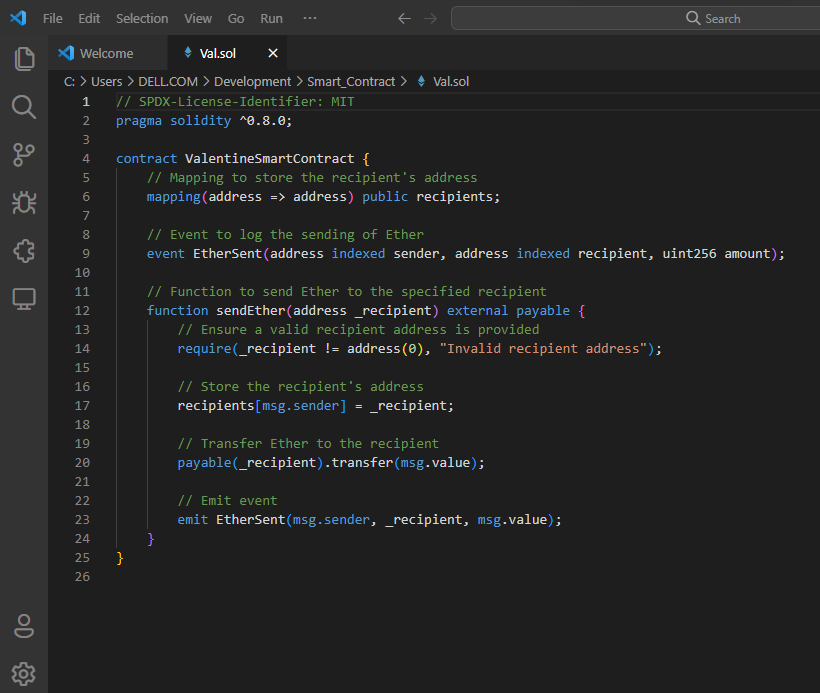
Task: Click 'ValentineSmartContract' contract name
Action: [270, 158]
